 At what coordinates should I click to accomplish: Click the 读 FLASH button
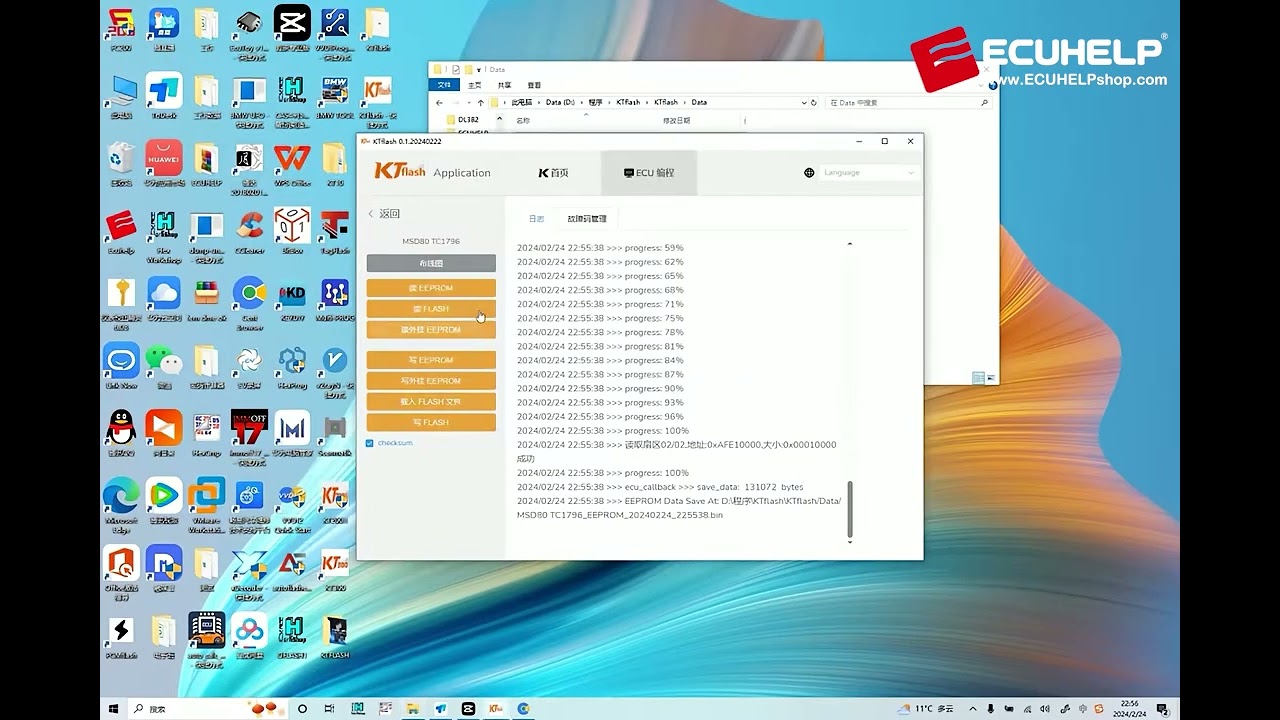(431, 309)
